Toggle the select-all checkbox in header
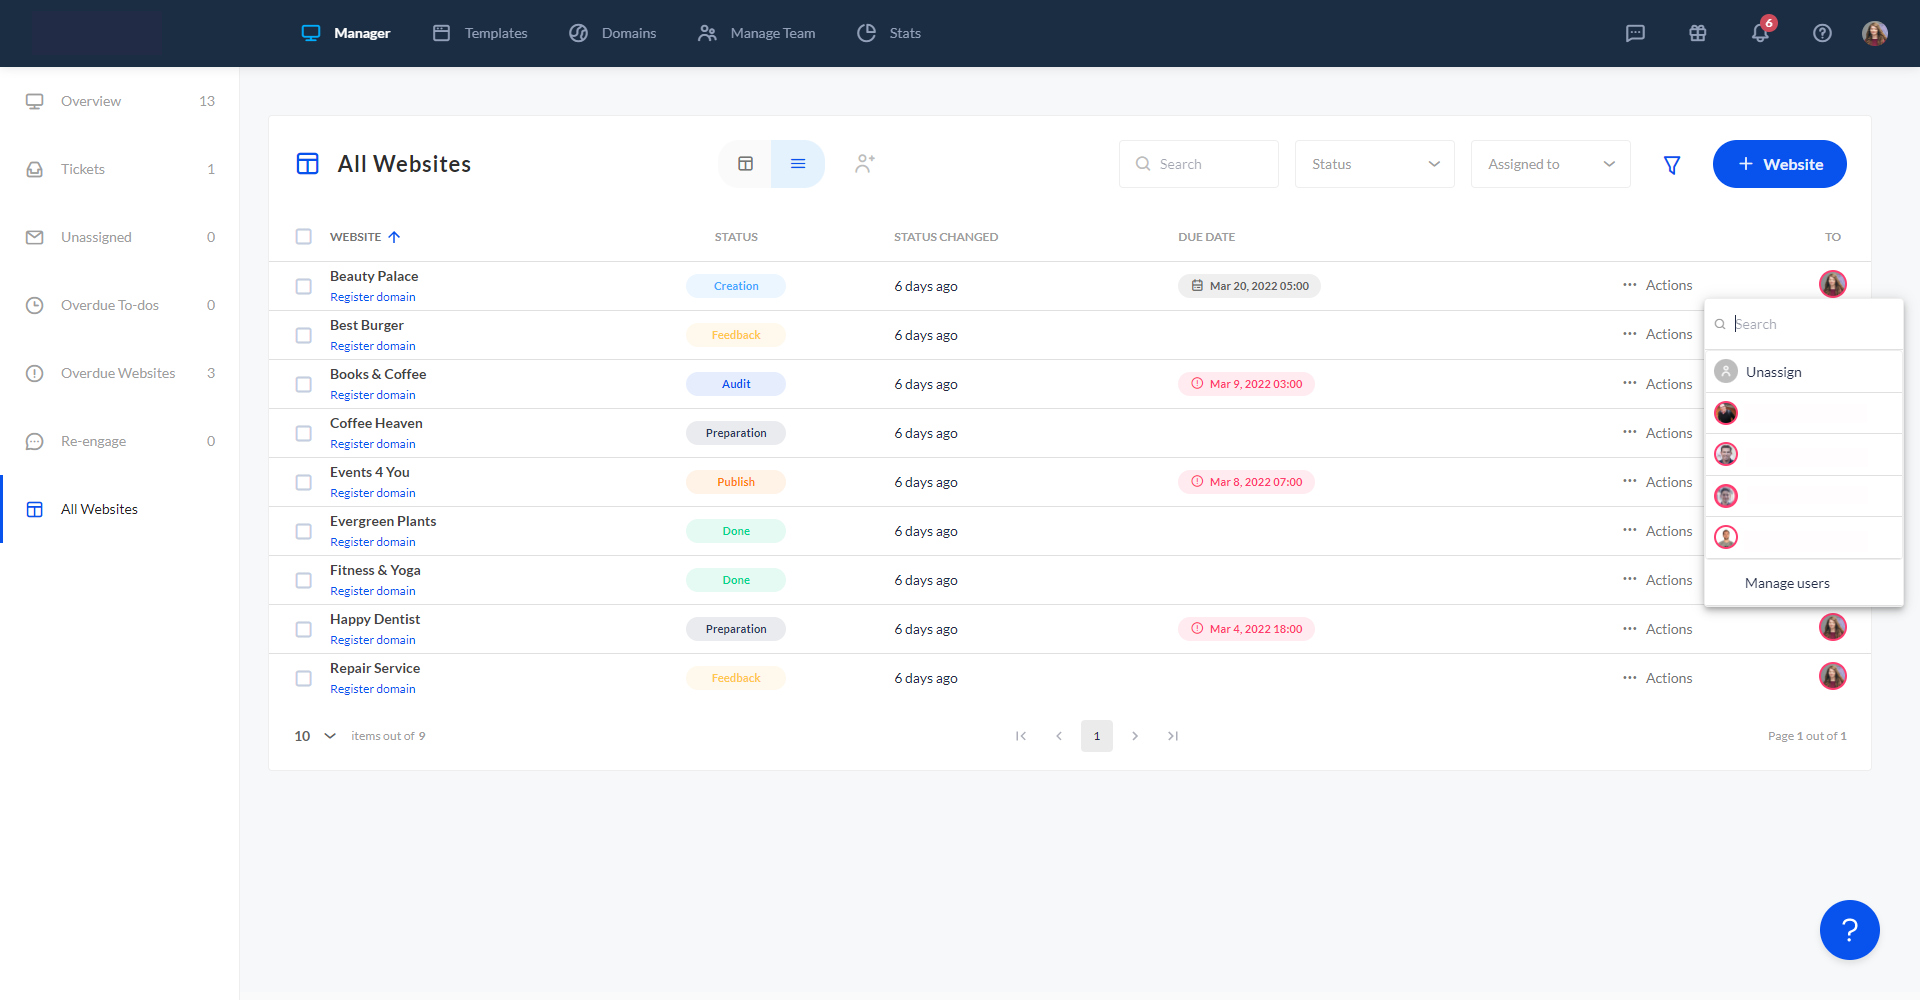 click(x=304, y=237)
